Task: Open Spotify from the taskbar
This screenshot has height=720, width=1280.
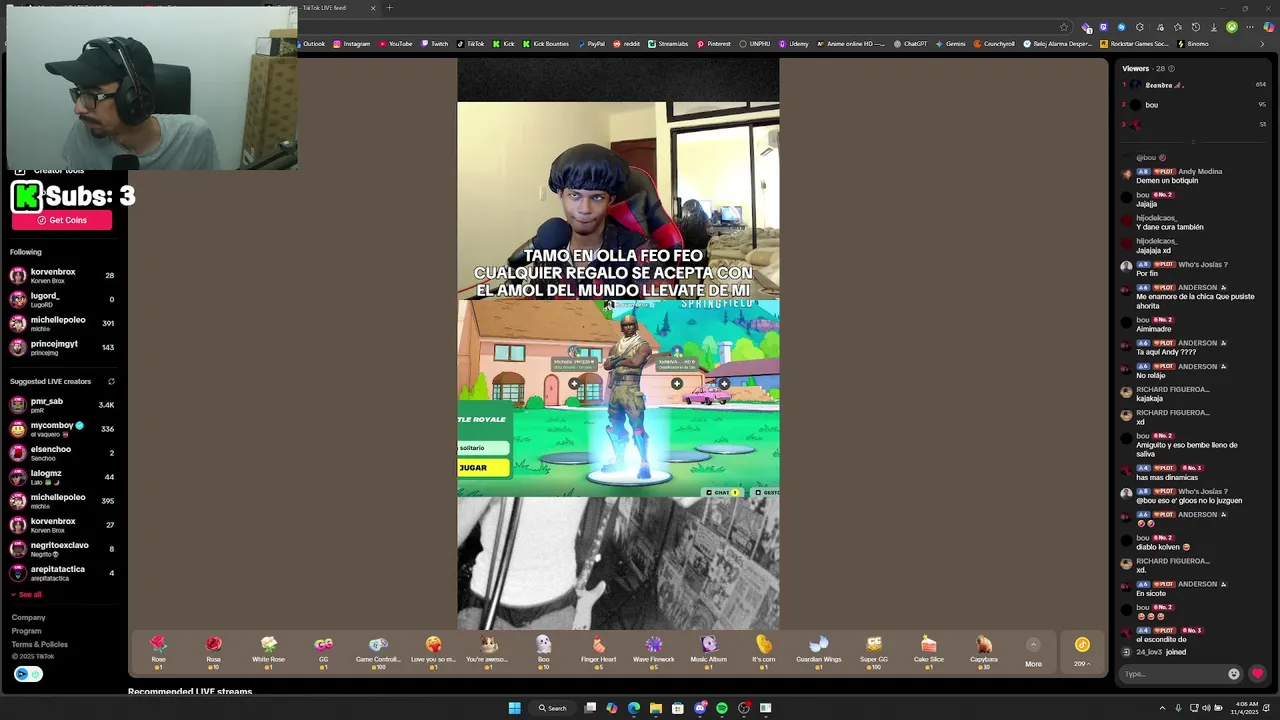Action: [x=722, y=708]
